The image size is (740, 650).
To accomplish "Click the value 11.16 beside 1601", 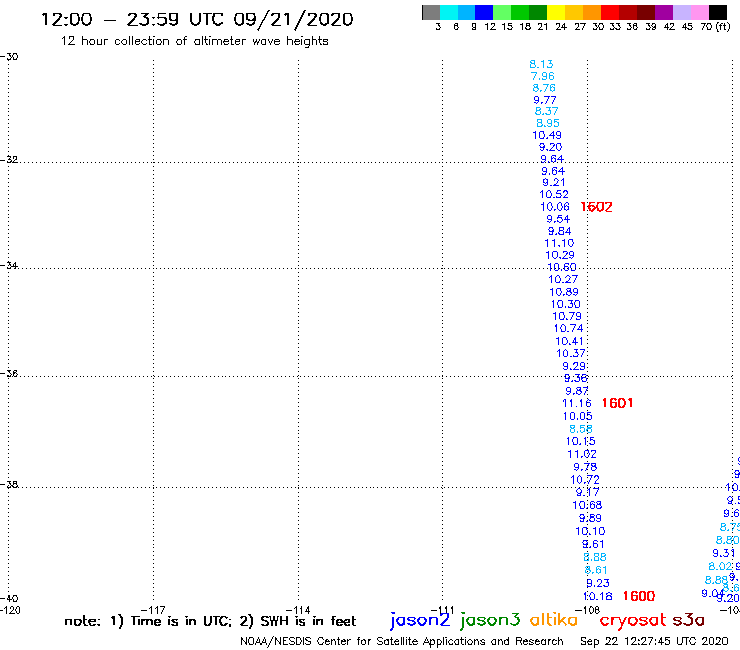I will point(577,403).
